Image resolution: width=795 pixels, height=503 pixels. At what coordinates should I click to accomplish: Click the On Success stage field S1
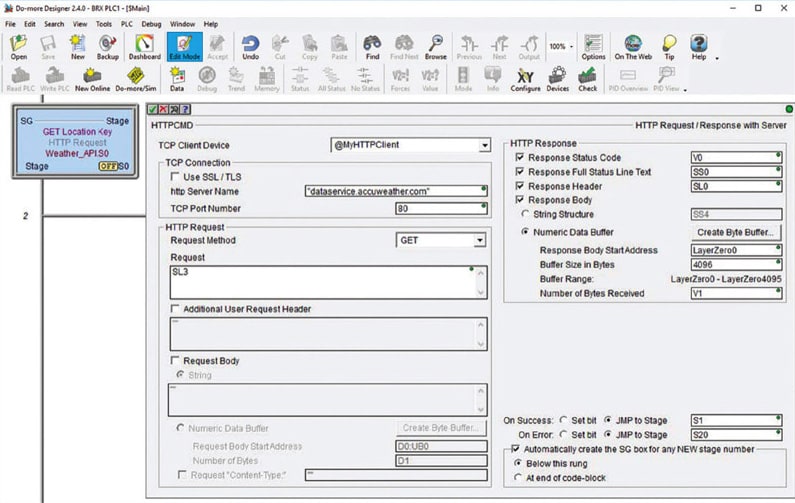736,420
